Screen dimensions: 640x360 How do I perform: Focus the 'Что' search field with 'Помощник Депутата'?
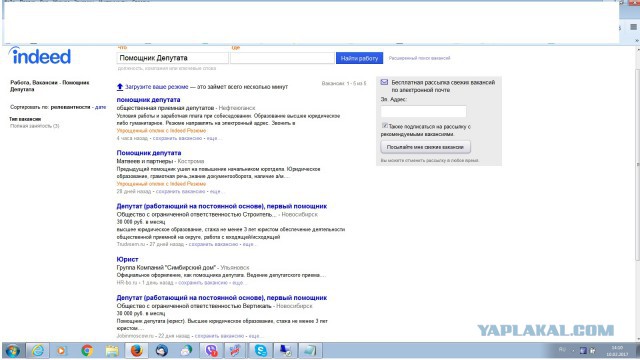click(172, 58)
